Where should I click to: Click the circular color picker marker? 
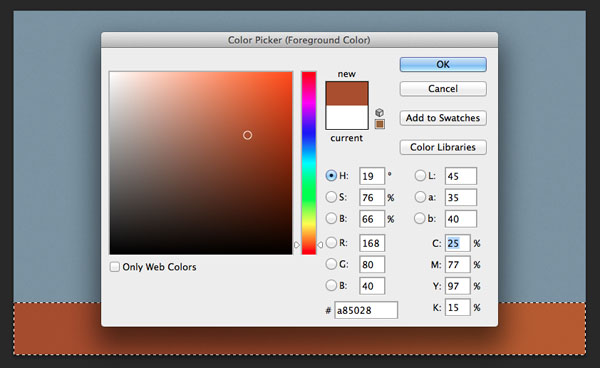(248, 135)
